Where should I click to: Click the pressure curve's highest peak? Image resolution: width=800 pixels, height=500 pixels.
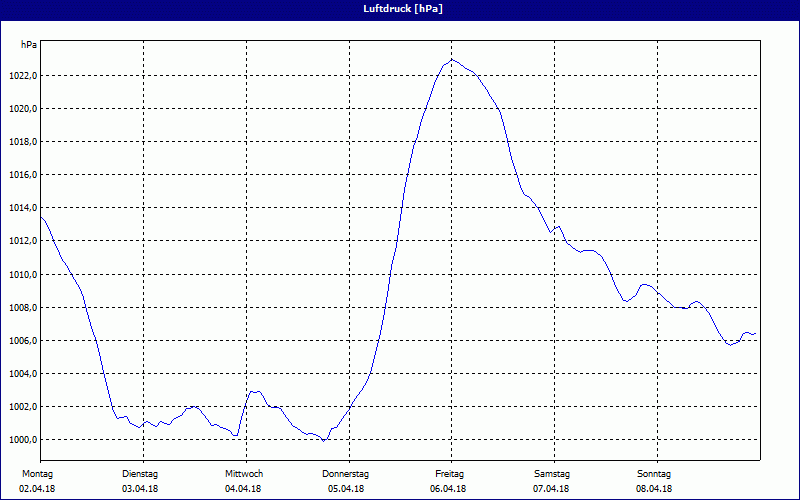(452, 60)
